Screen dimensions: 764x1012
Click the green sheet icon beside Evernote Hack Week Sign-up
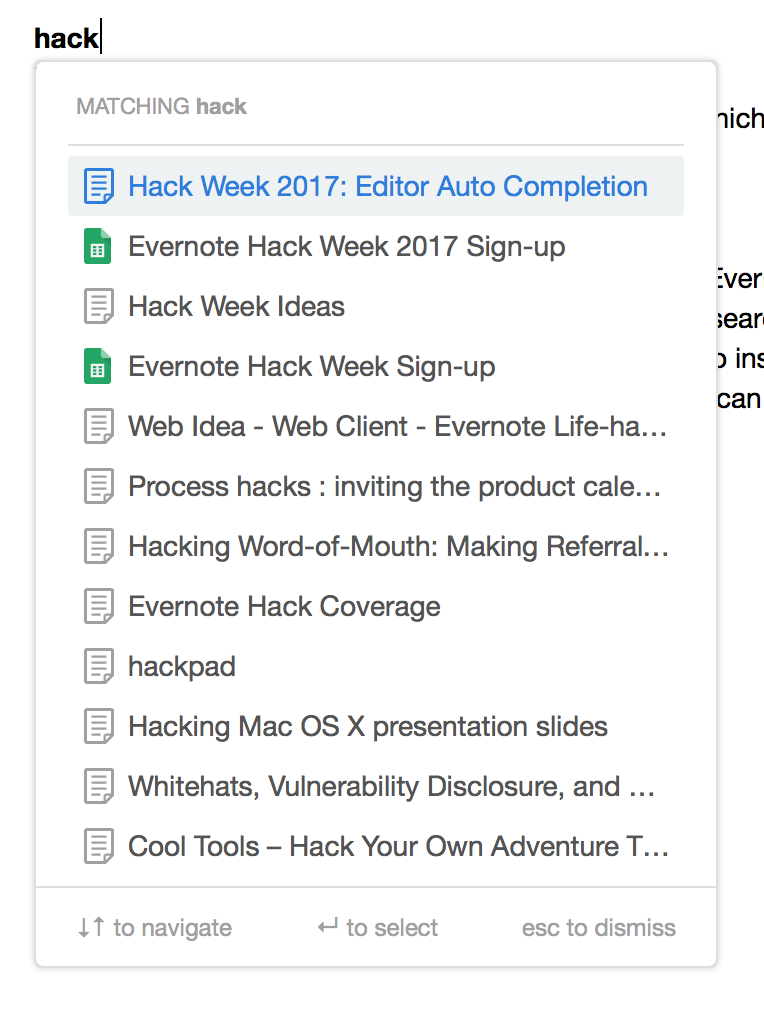coord(98,366)
